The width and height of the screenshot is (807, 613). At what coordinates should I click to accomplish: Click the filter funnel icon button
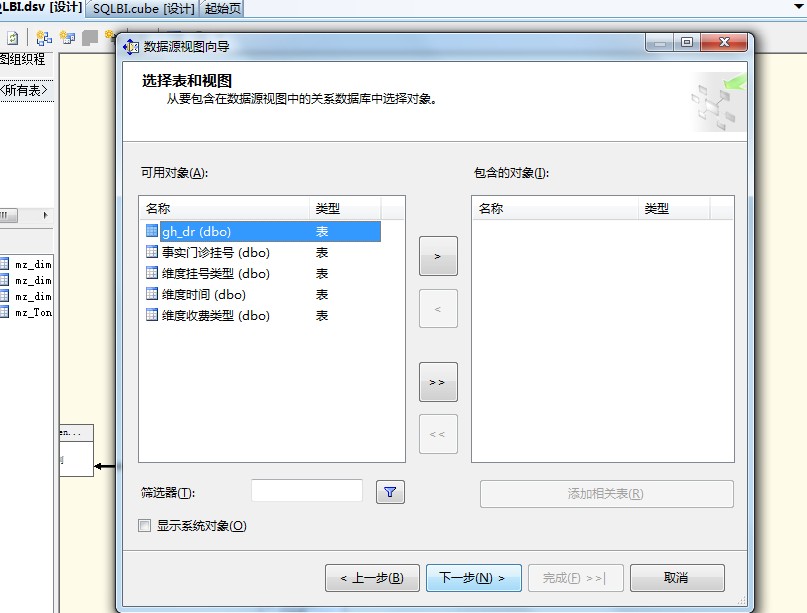(x=390, y=492)
